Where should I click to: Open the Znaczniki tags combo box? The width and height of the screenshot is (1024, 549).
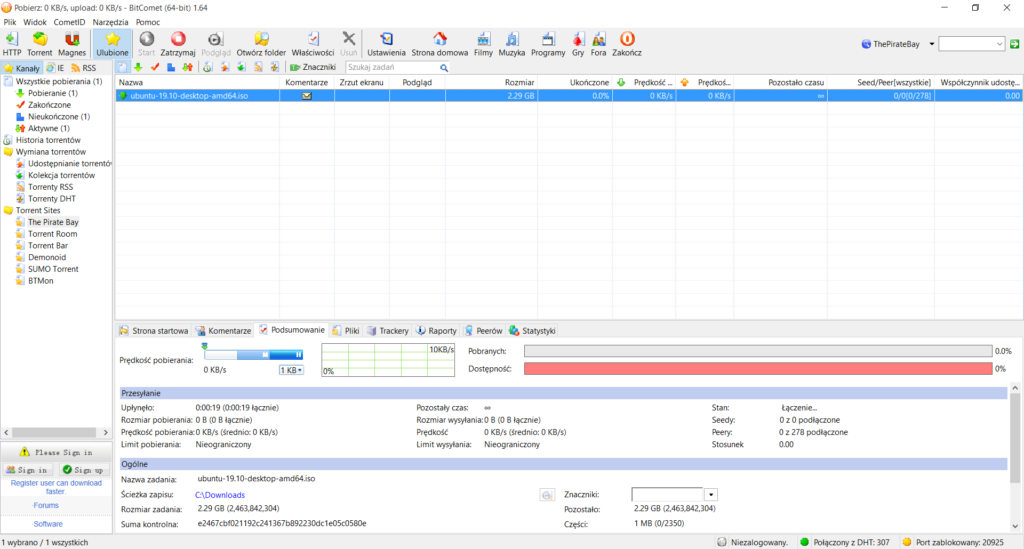click(711, 494)
